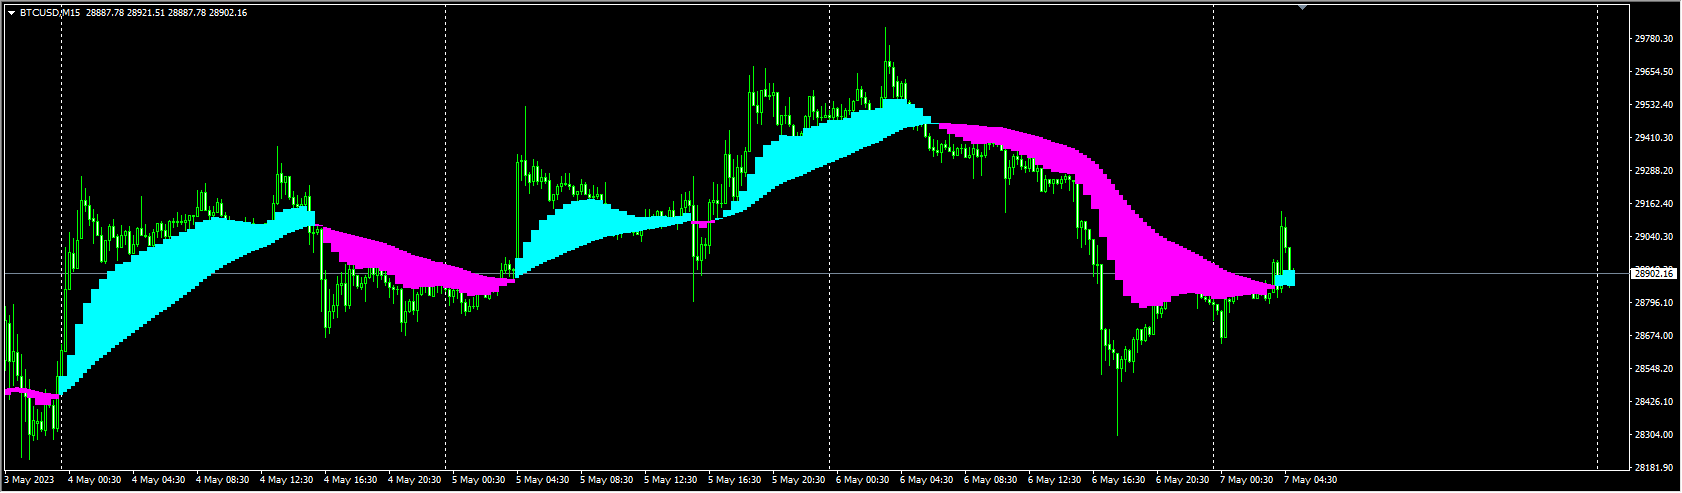
Task: Click the 29288.20 price axis label
Action: tap(1654, 171)
